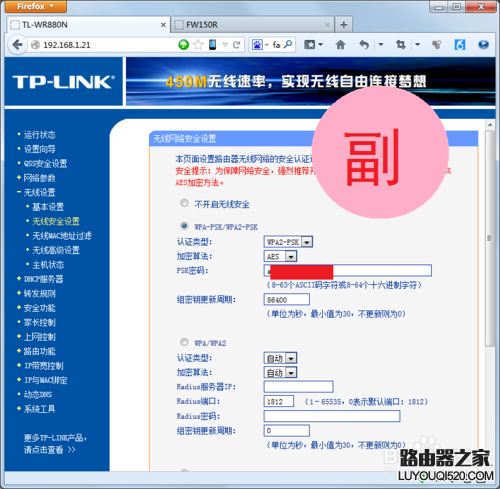Click Radius端口 field showing 1812

[279, 401]
